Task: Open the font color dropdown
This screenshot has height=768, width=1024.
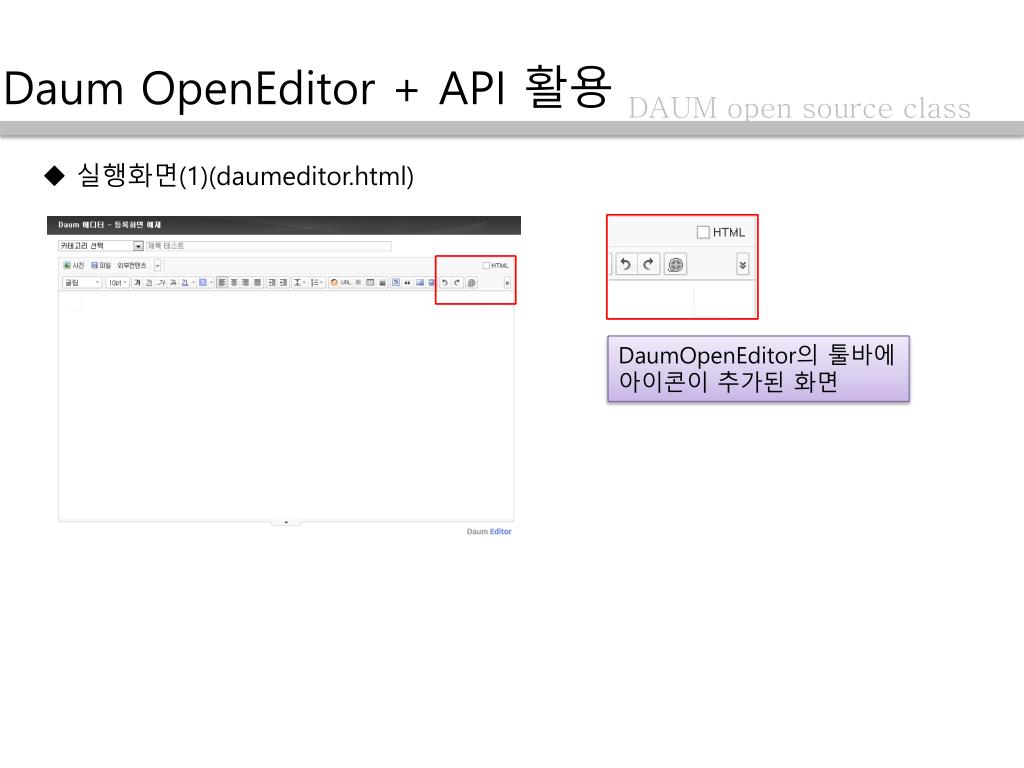Action: click(x=193, y=283)
